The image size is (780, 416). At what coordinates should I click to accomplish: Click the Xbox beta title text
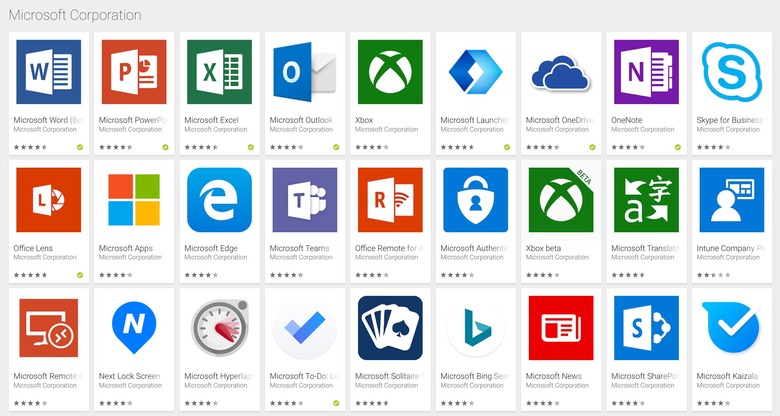(543, 248)
